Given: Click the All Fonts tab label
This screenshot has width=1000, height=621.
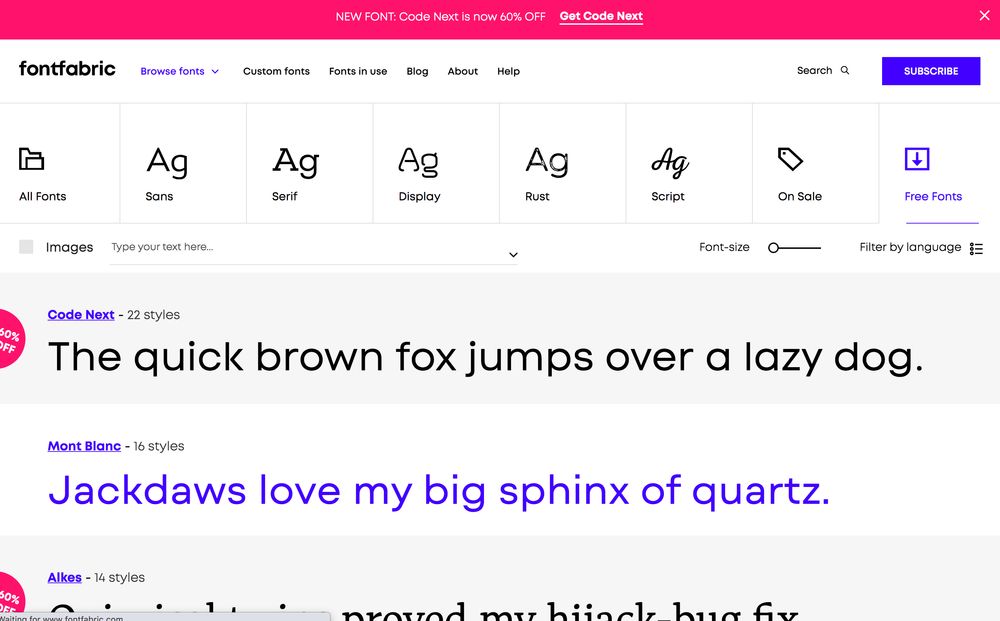Looking at the screenshot, I should 43,196.
